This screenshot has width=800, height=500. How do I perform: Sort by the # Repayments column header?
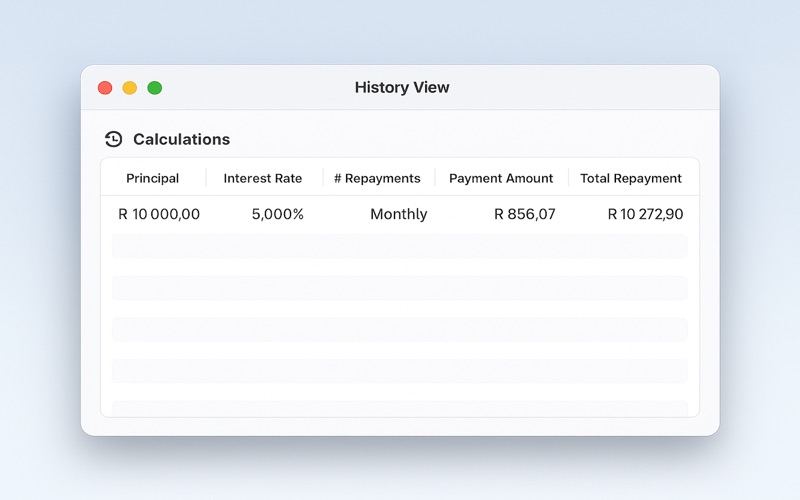tap(377, 178)
